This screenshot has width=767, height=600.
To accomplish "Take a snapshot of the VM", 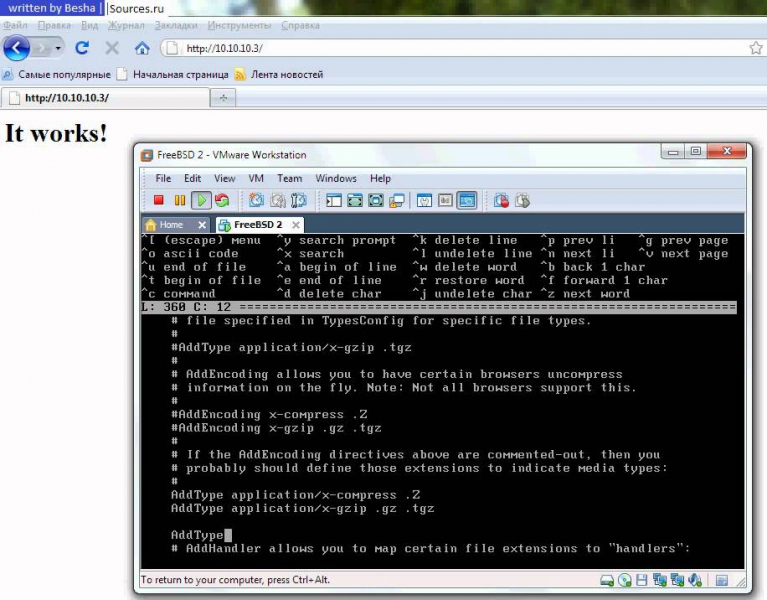I will 257,201.
